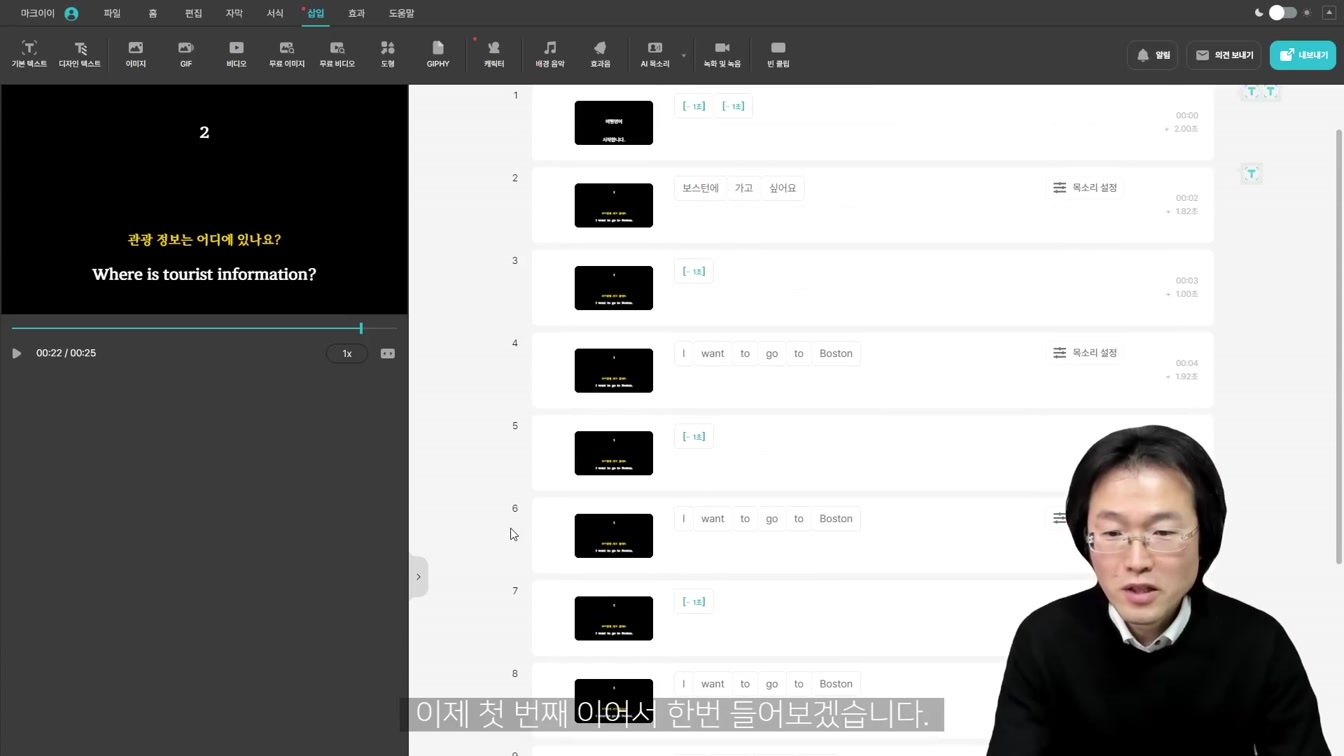Click the word Boston in clip 8
The width and height of the screenshot is (1344, 756).
(836, 684)
